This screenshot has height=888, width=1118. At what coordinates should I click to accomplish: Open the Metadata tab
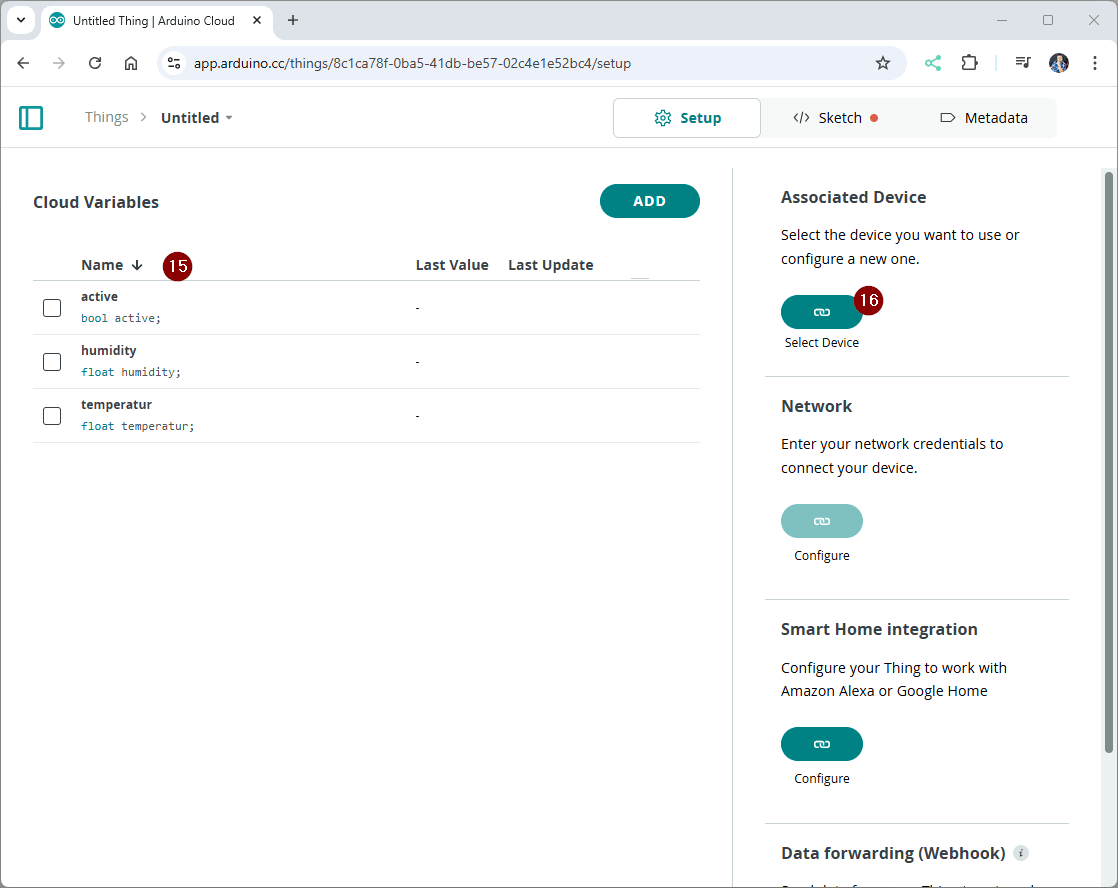click(x=984, y=118)
